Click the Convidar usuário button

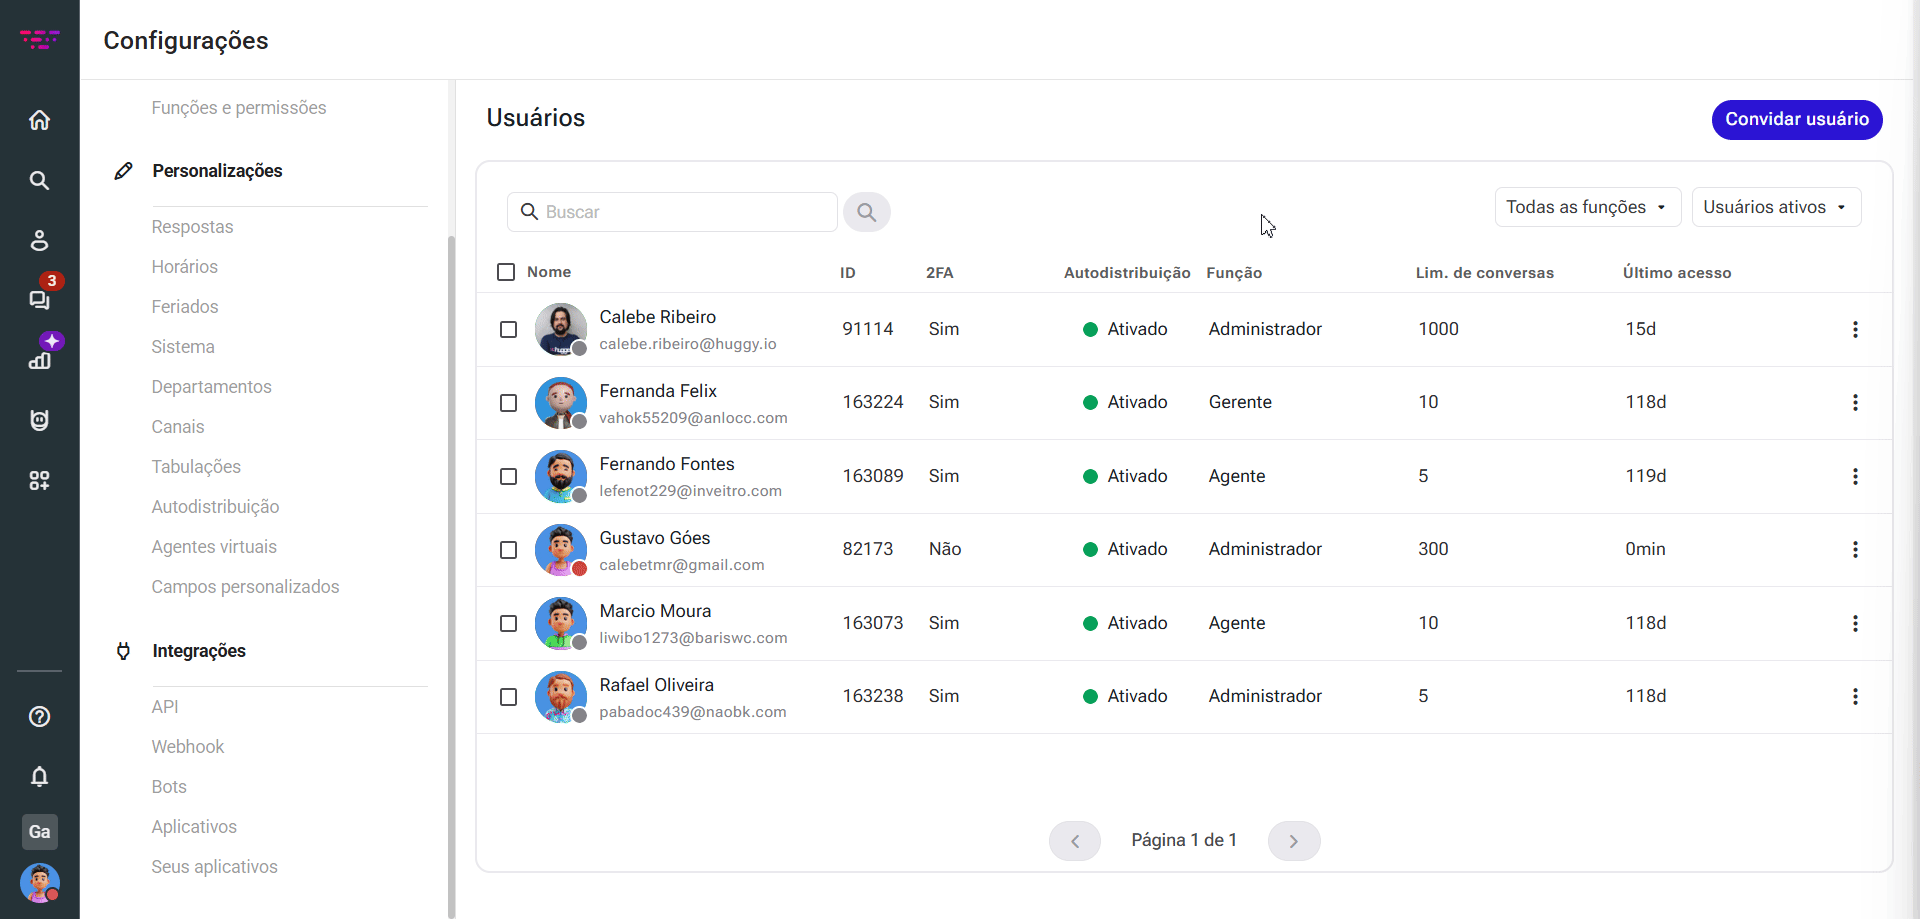pos(1797,119)
